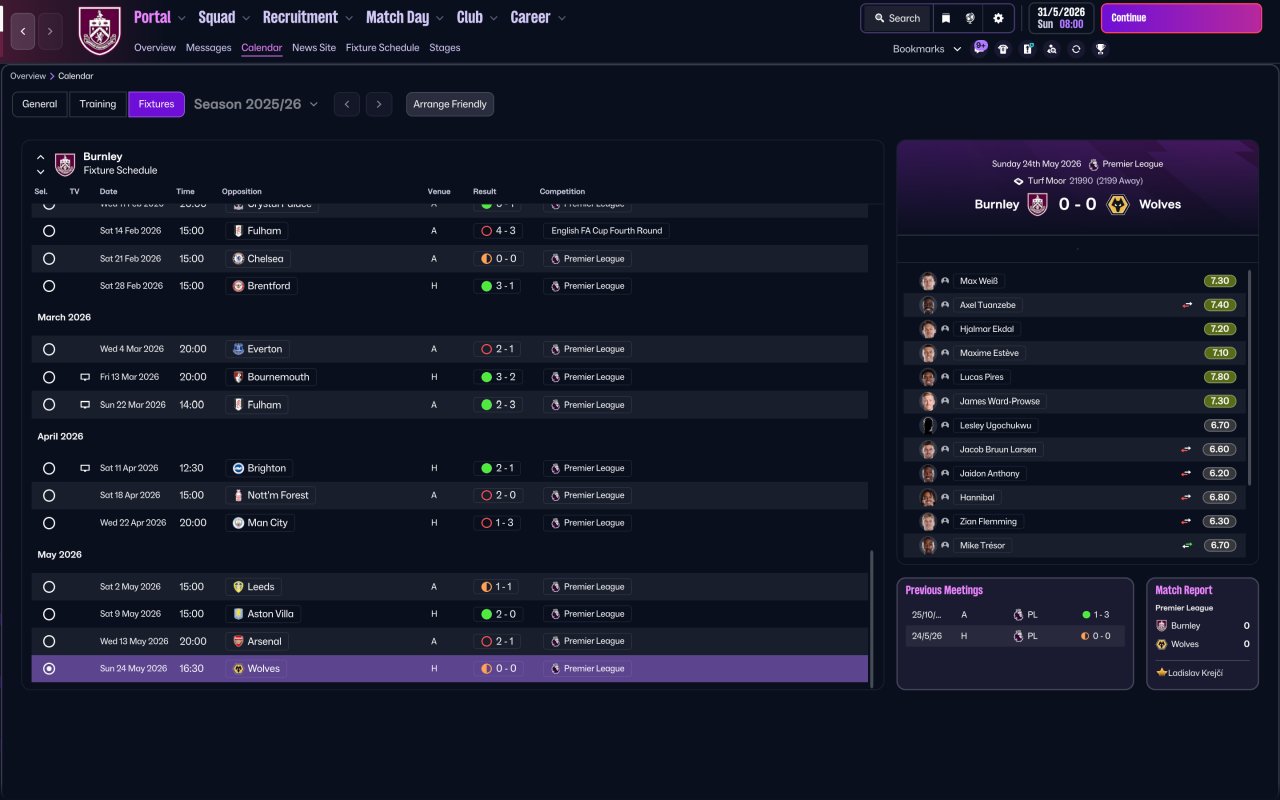Click the Burnley club crest in header

point(99,31)
